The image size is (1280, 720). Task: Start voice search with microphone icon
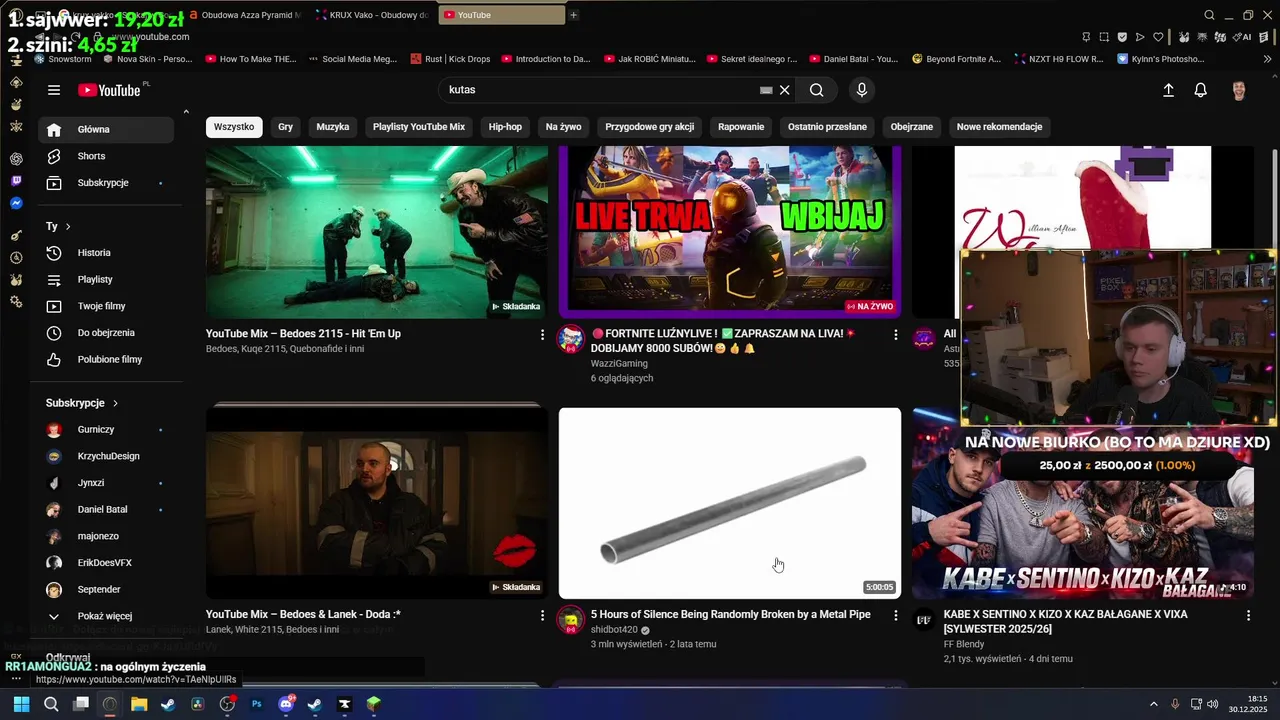862,90
